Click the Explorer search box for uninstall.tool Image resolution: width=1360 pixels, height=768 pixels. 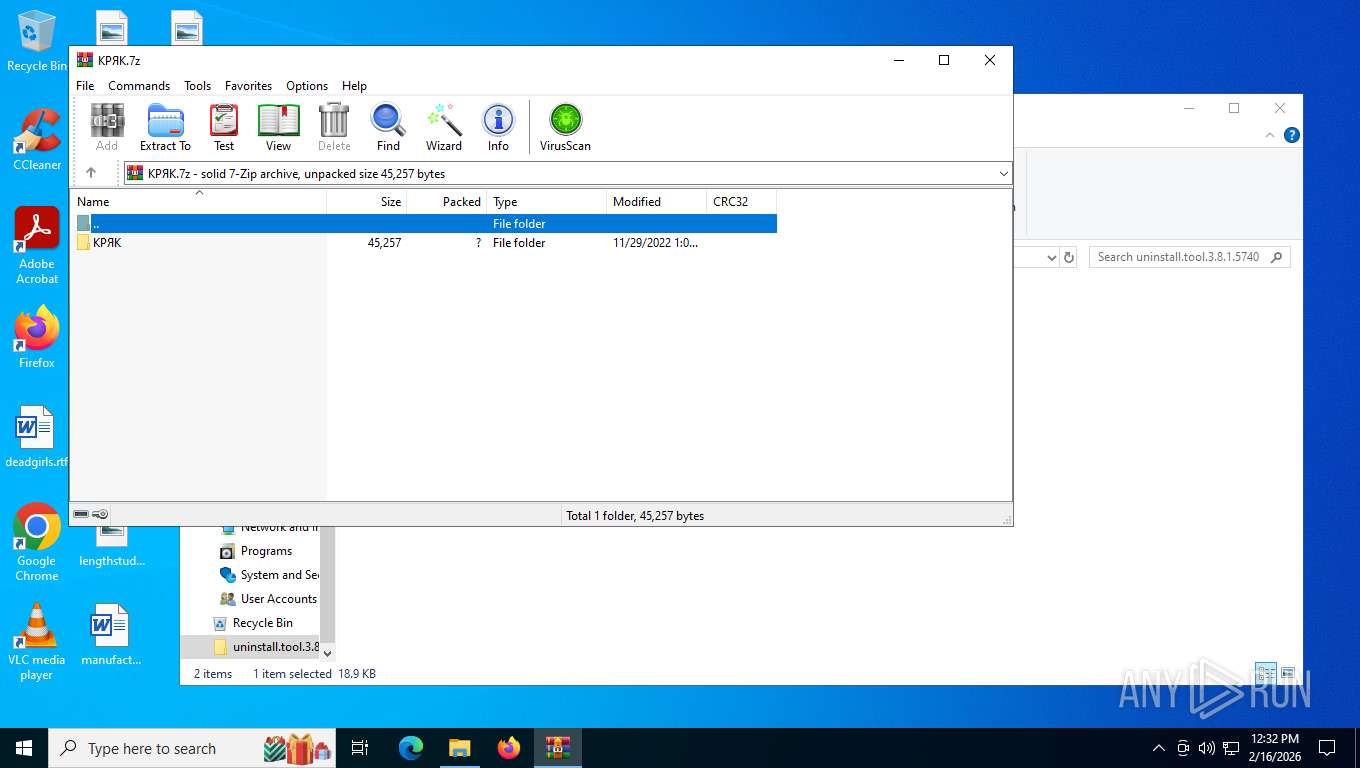pos(1190,257)
